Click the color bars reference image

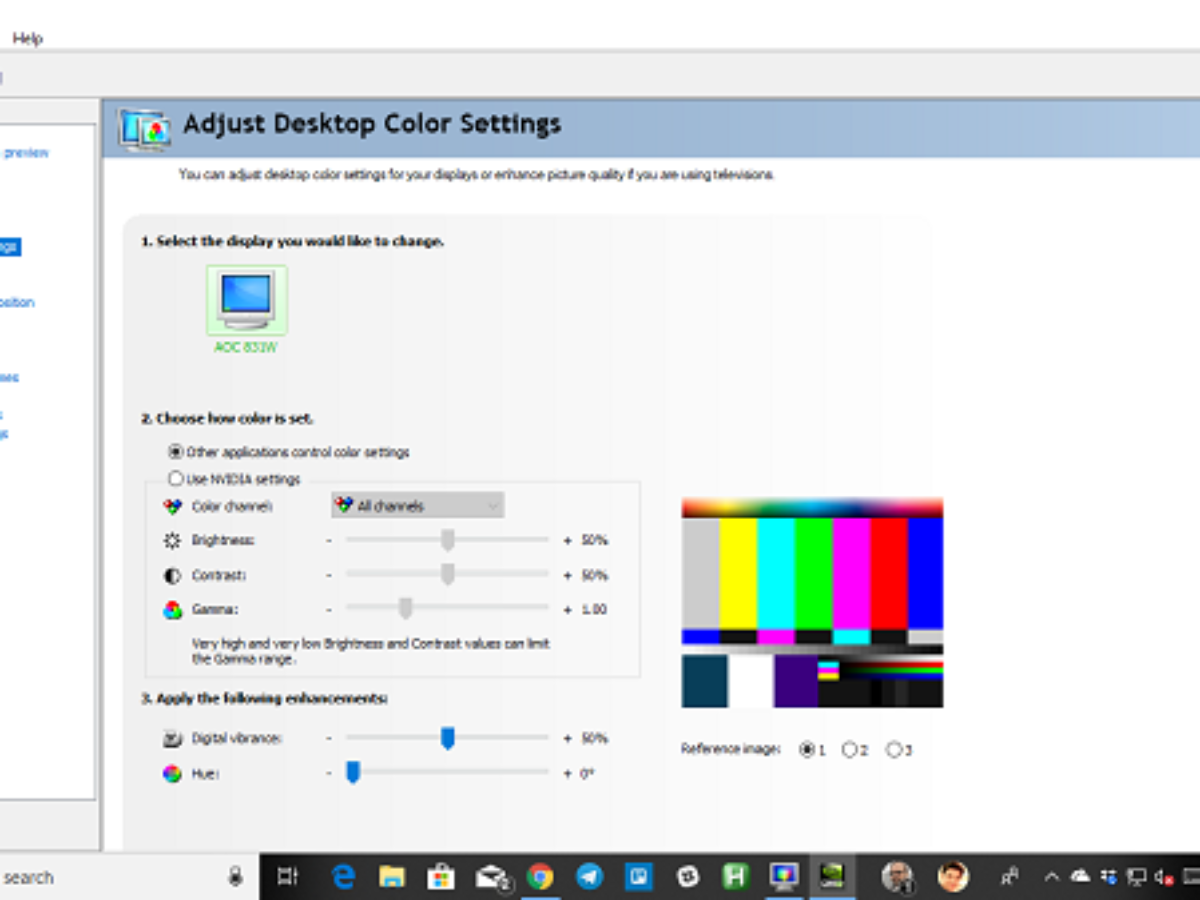click(x=812, y=602)
